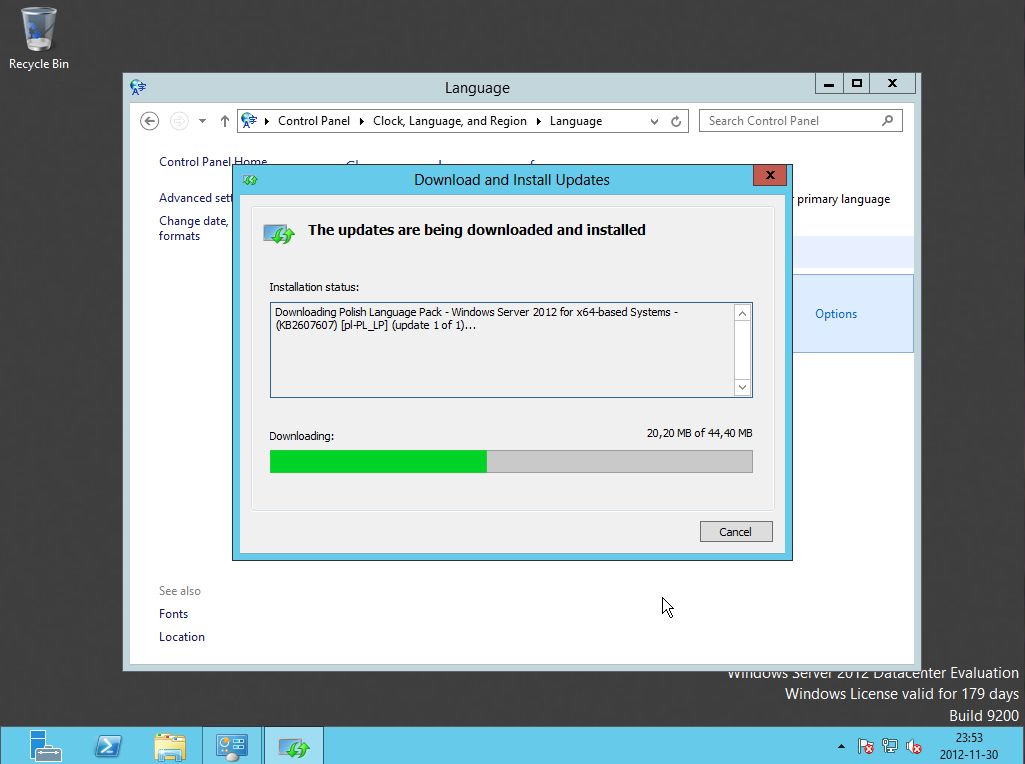Click the muted volume tray icon
The width and height of the screenshot is (1025, 764).
914,746
